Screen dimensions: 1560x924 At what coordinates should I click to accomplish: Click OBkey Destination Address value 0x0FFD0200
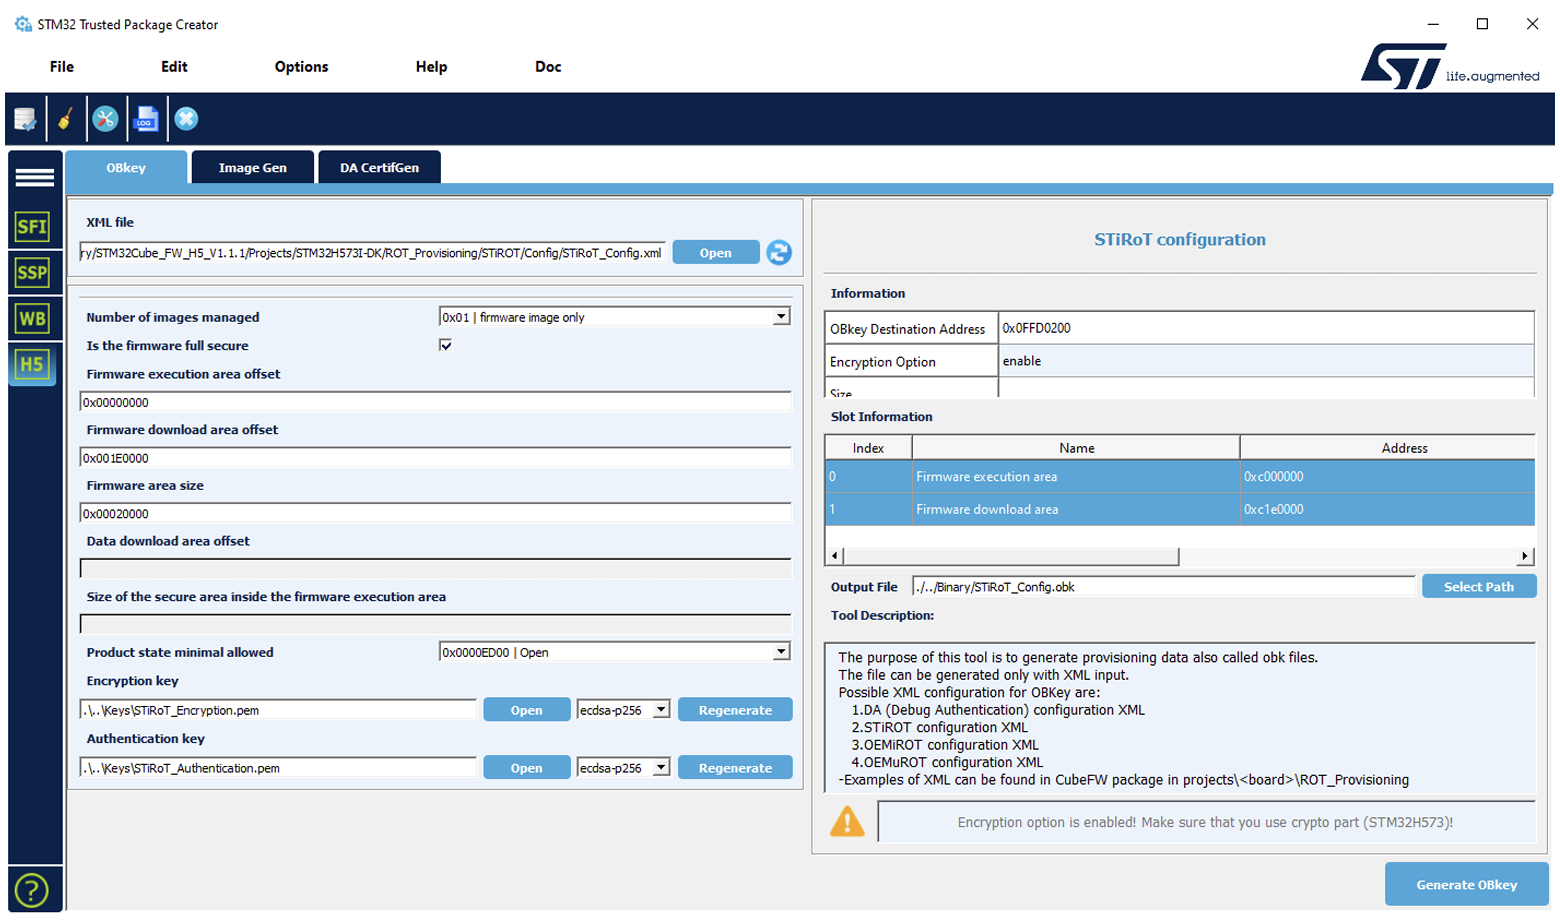[1266, 328]
